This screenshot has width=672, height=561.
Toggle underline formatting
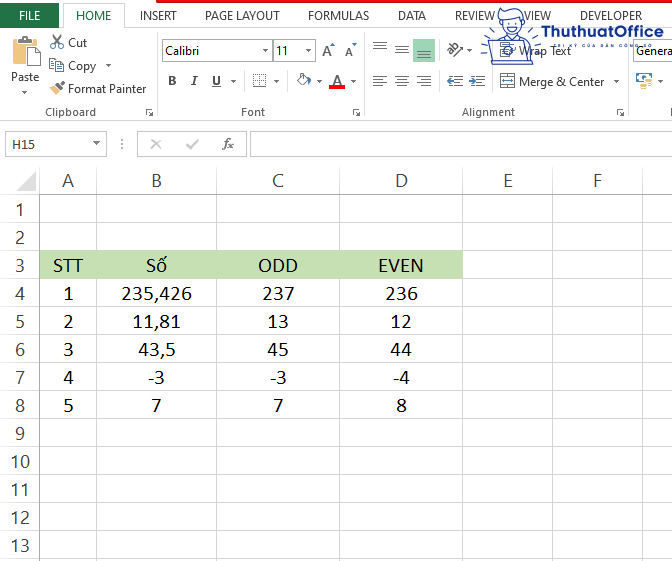(x=216, y=81)
